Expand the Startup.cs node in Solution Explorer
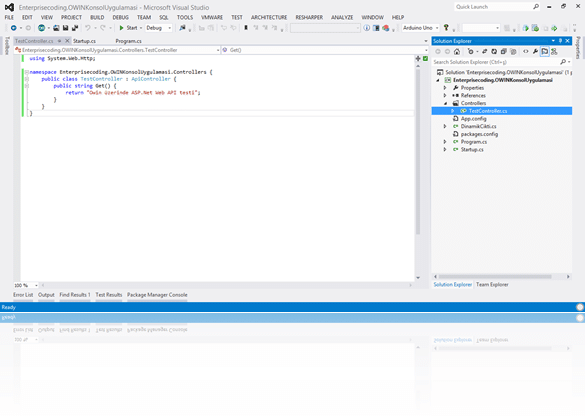Viewport: 585px width, 416px height. pyautogui.click(x=445, y=150)
